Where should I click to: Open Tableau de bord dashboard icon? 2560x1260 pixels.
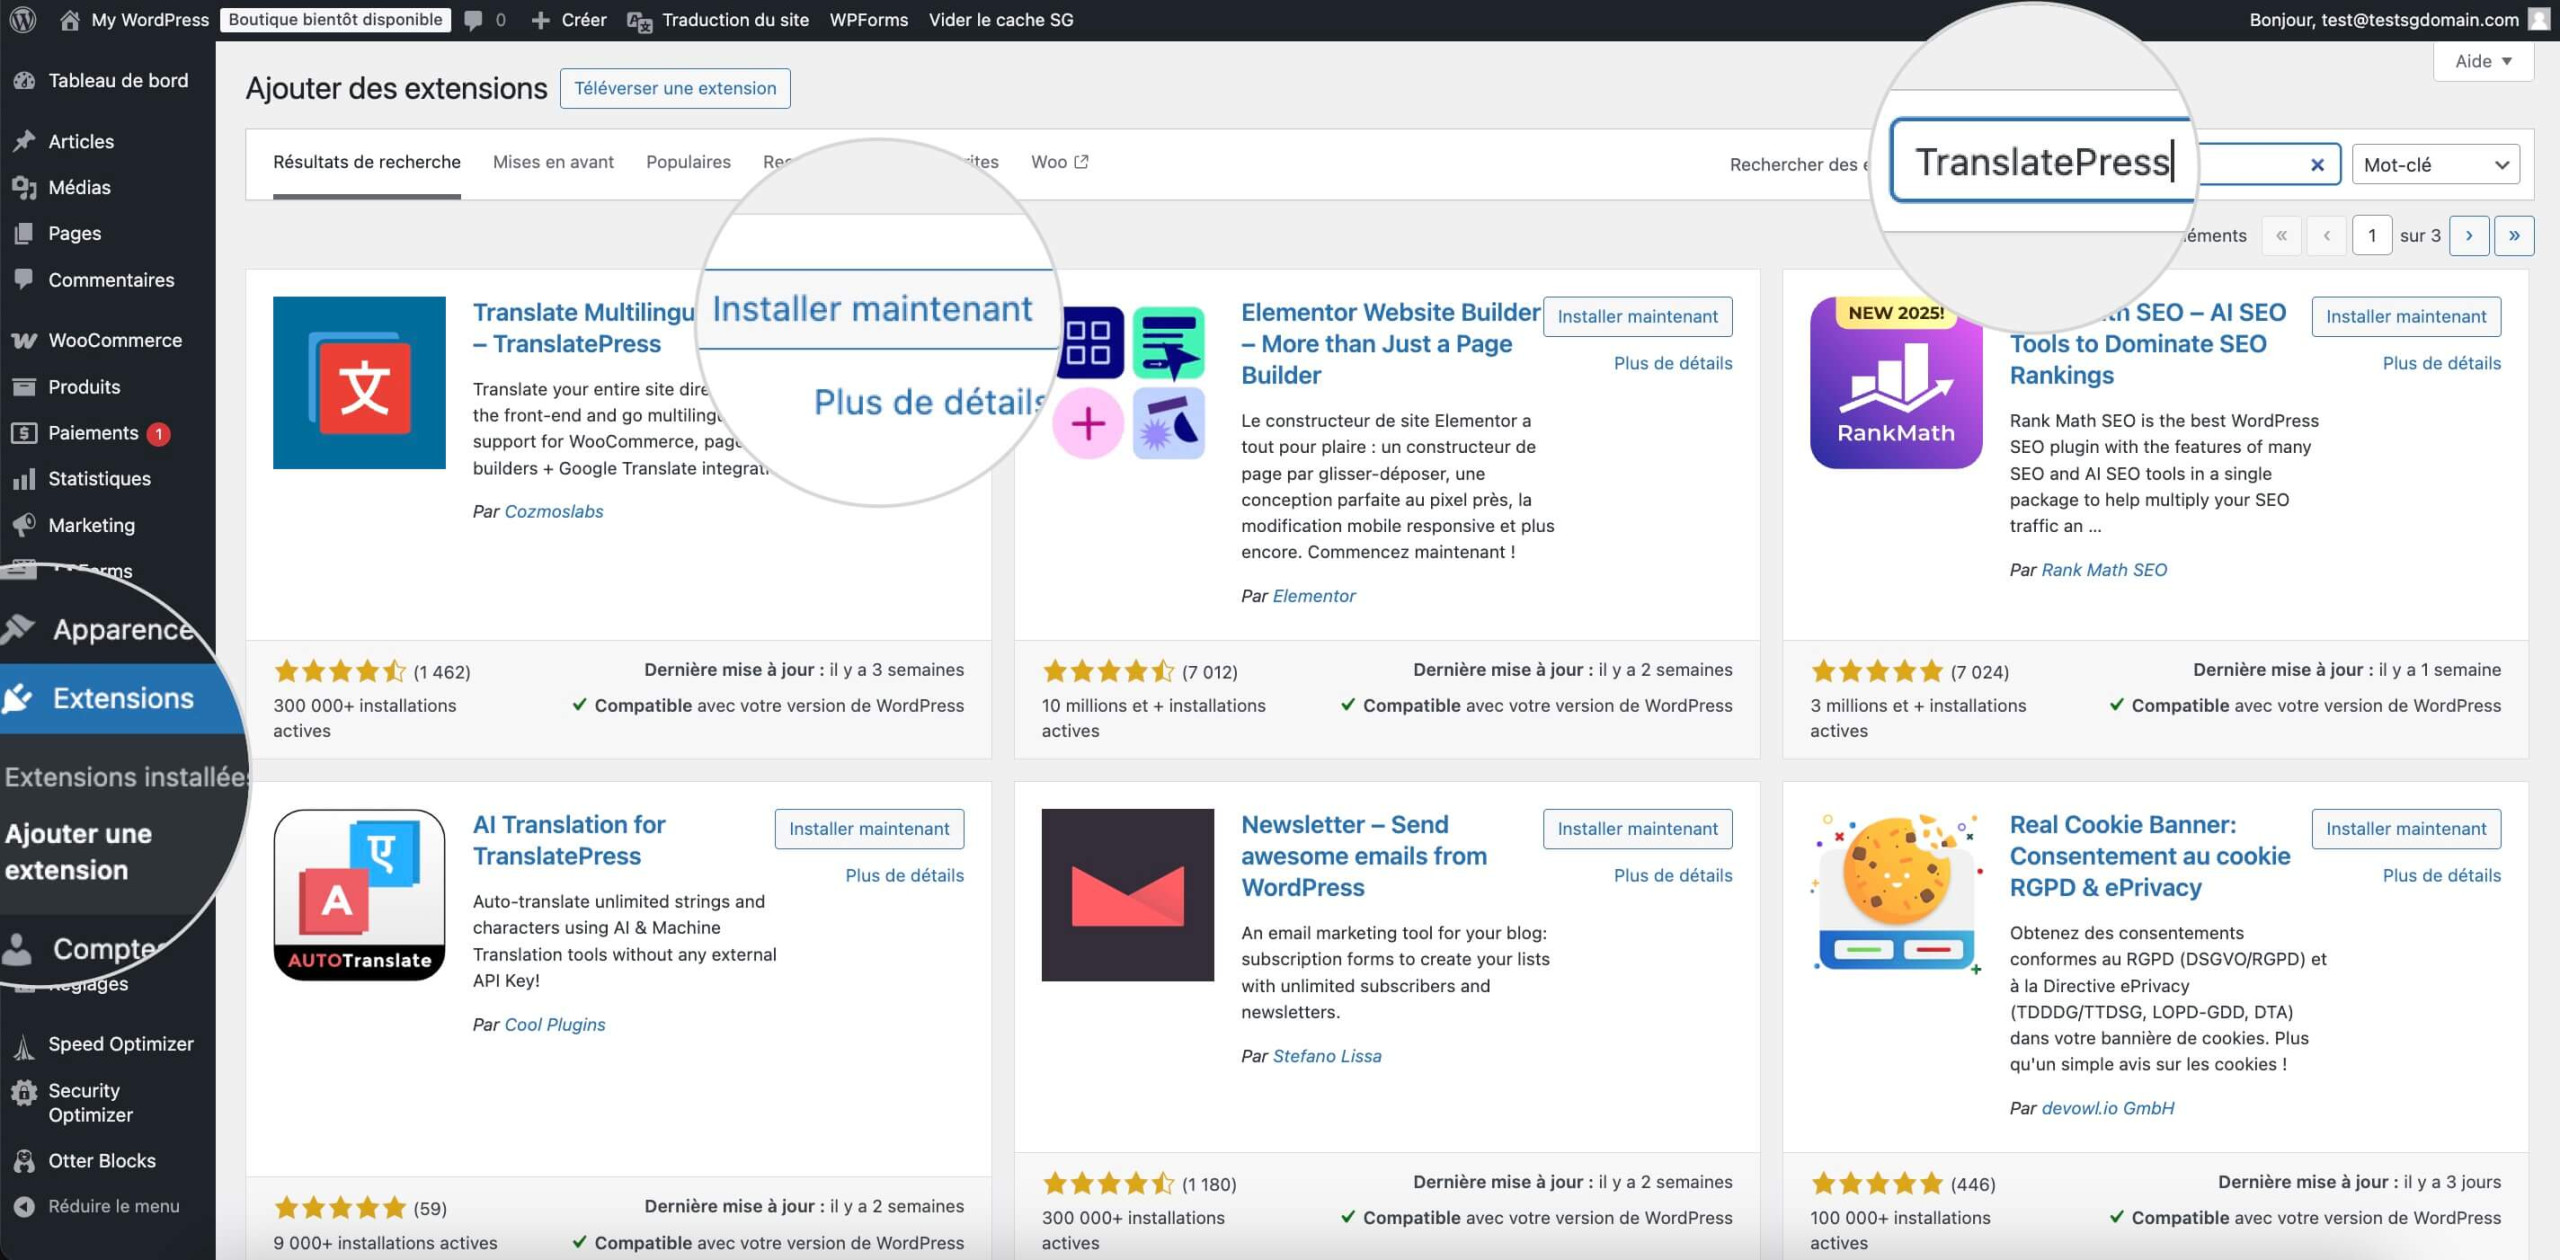(x=24, y=81)
